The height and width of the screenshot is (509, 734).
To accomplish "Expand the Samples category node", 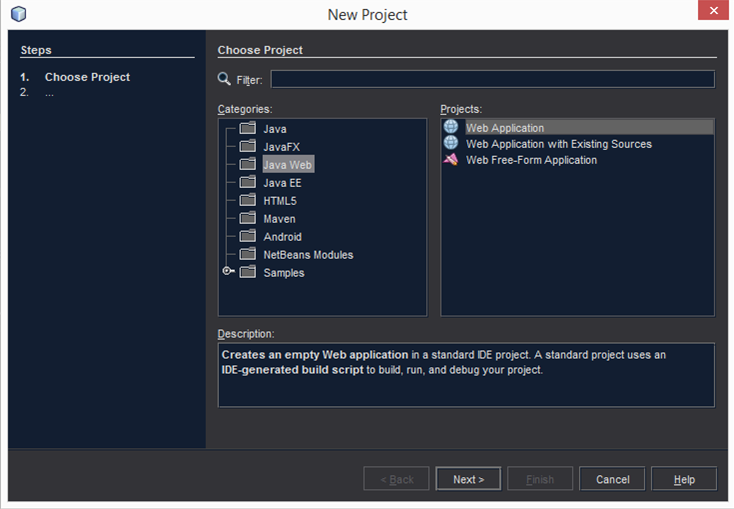I will pos(228,273).
